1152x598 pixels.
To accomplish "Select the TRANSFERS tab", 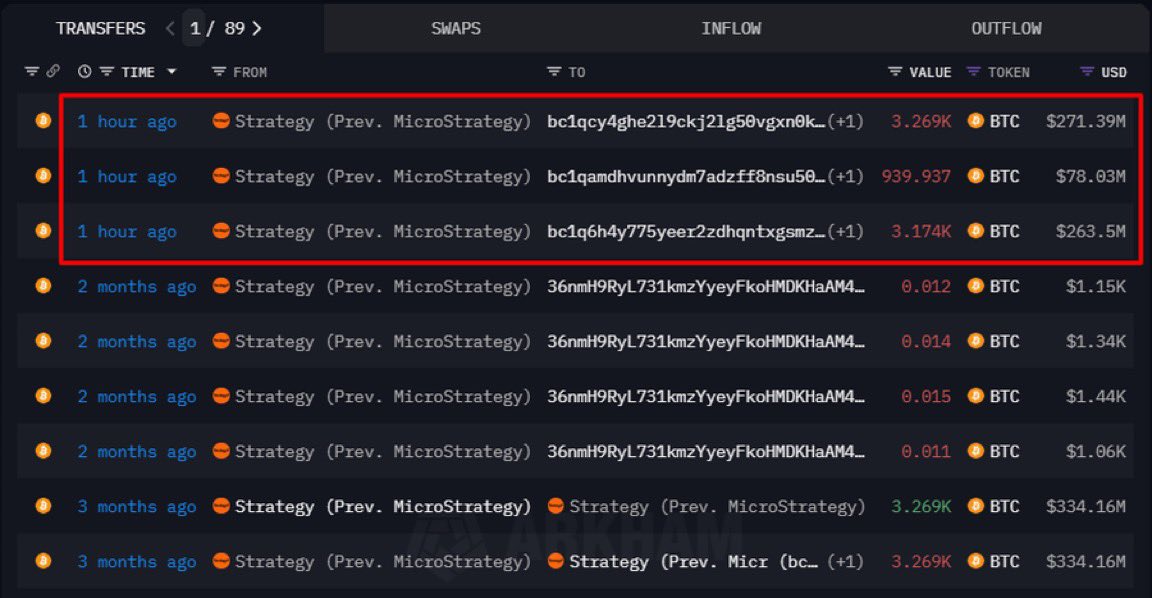I will pos(101,29).
